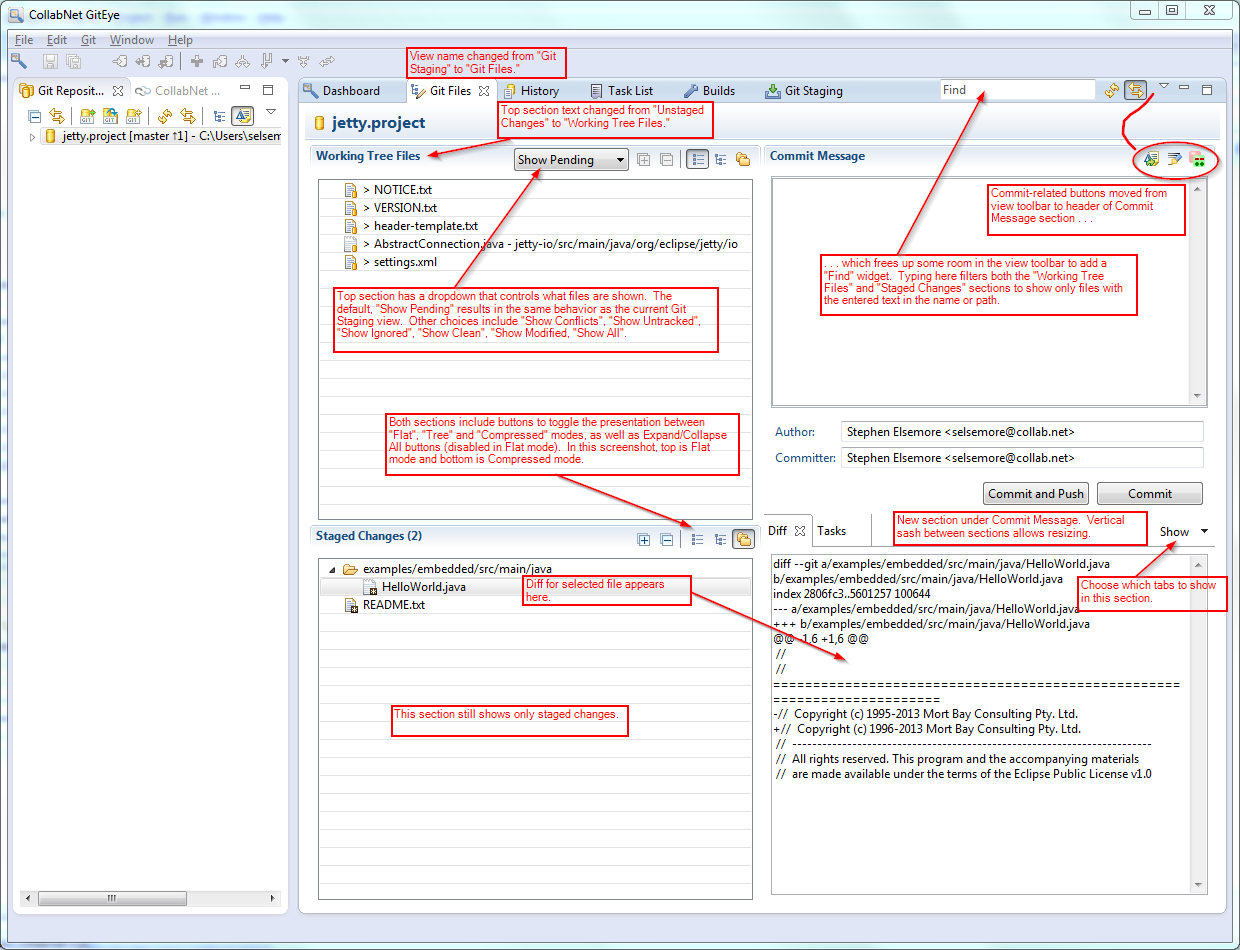Toggle Tree presentation for Working Tree Files

pos(720,159)
